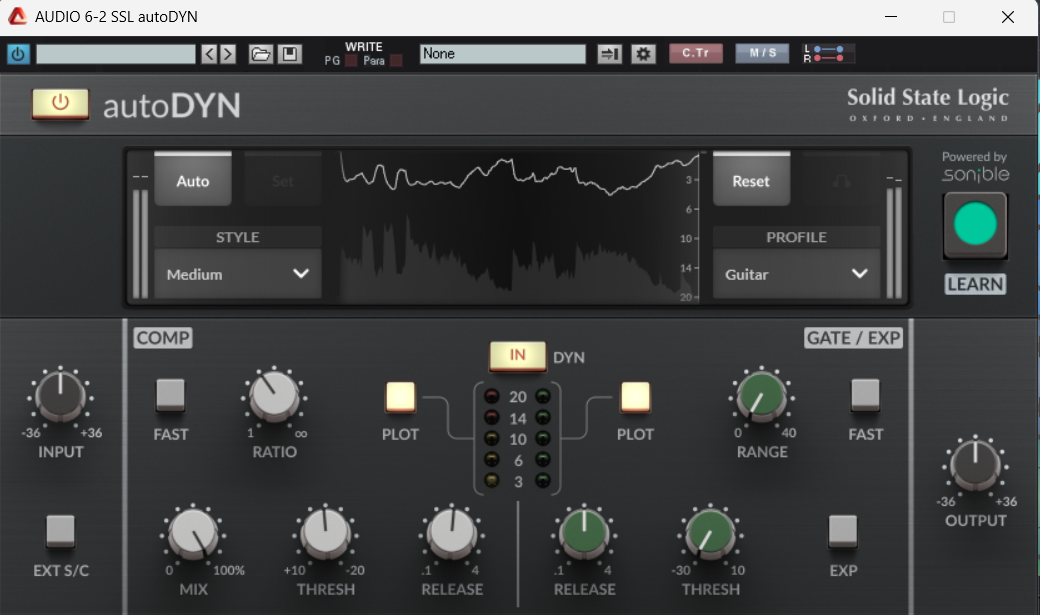Open the PROFILE dropdown showing Guitar
The width and height of the screenshot is (1040, 615).
(796, 274)
